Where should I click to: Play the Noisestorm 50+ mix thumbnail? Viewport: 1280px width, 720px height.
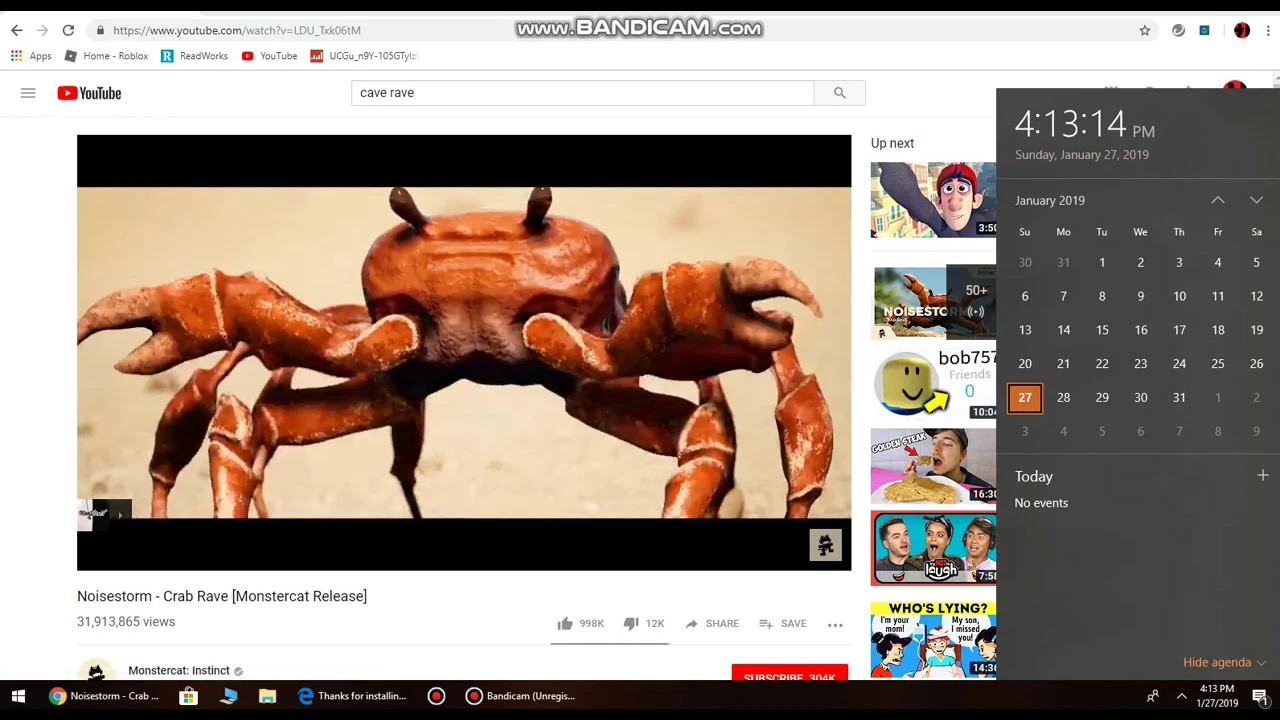933,302
